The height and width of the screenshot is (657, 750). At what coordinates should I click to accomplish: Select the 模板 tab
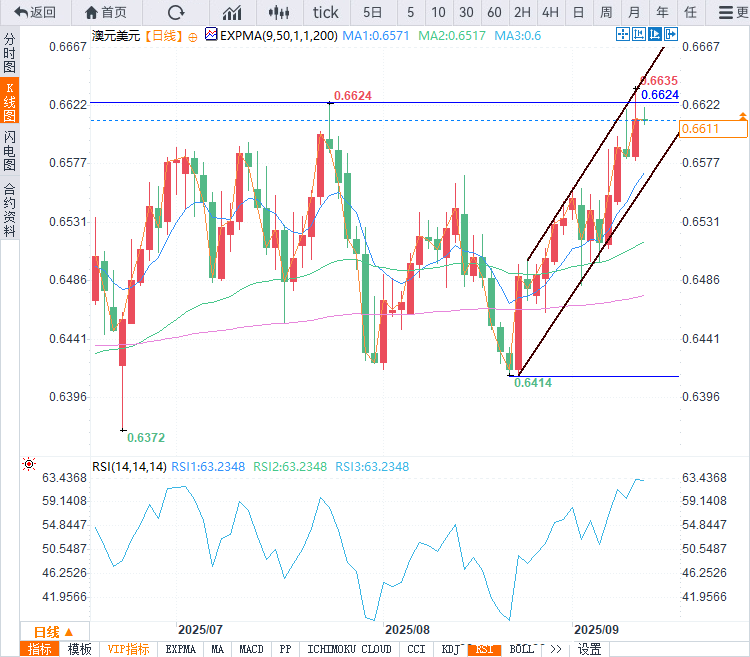[x=79, y=649]
